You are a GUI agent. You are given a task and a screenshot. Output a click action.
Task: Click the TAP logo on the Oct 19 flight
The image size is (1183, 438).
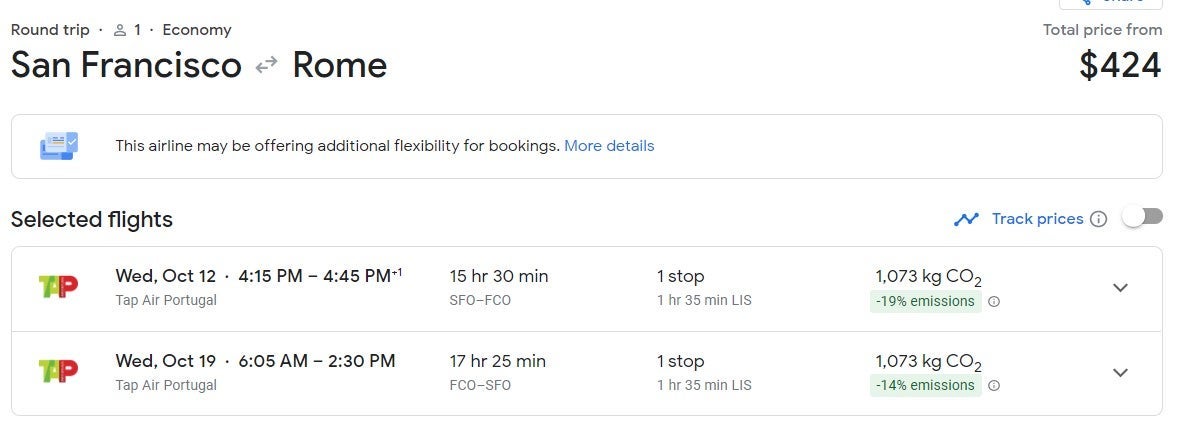click(57, 371)
